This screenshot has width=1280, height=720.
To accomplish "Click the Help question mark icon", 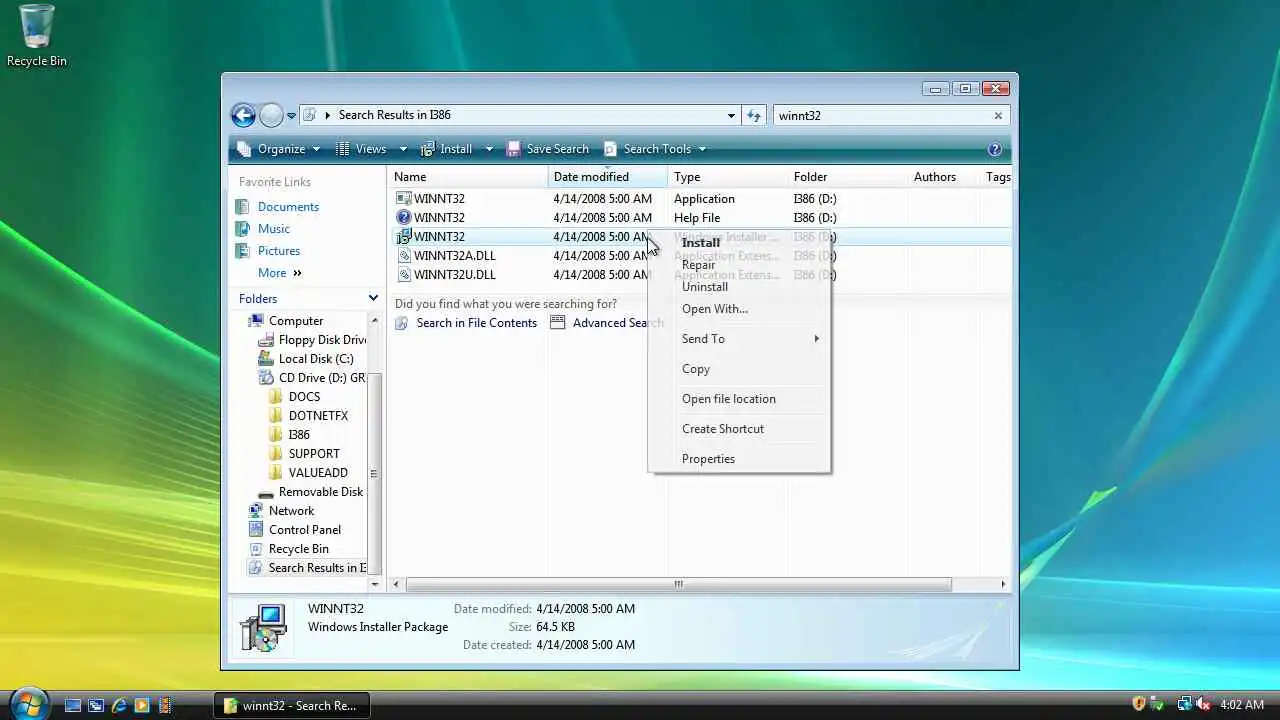I will 995,149.
